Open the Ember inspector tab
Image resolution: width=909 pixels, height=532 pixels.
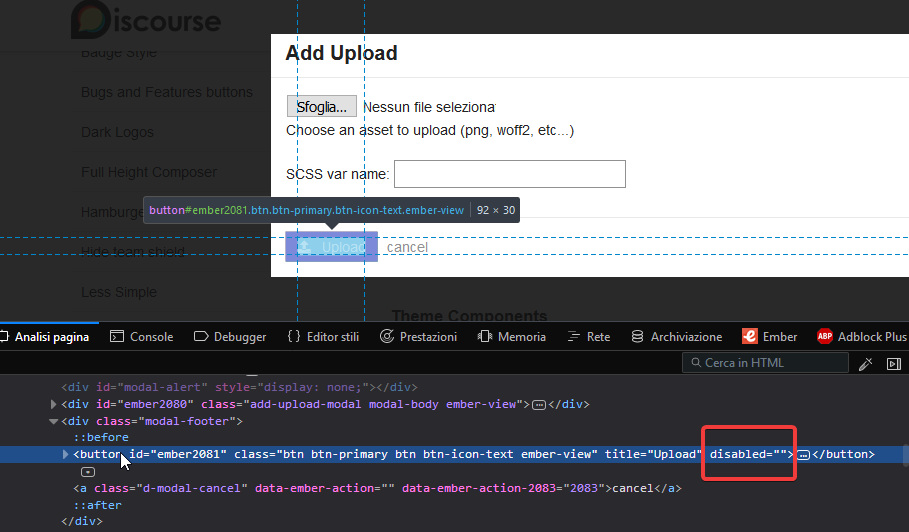point(769,337)
